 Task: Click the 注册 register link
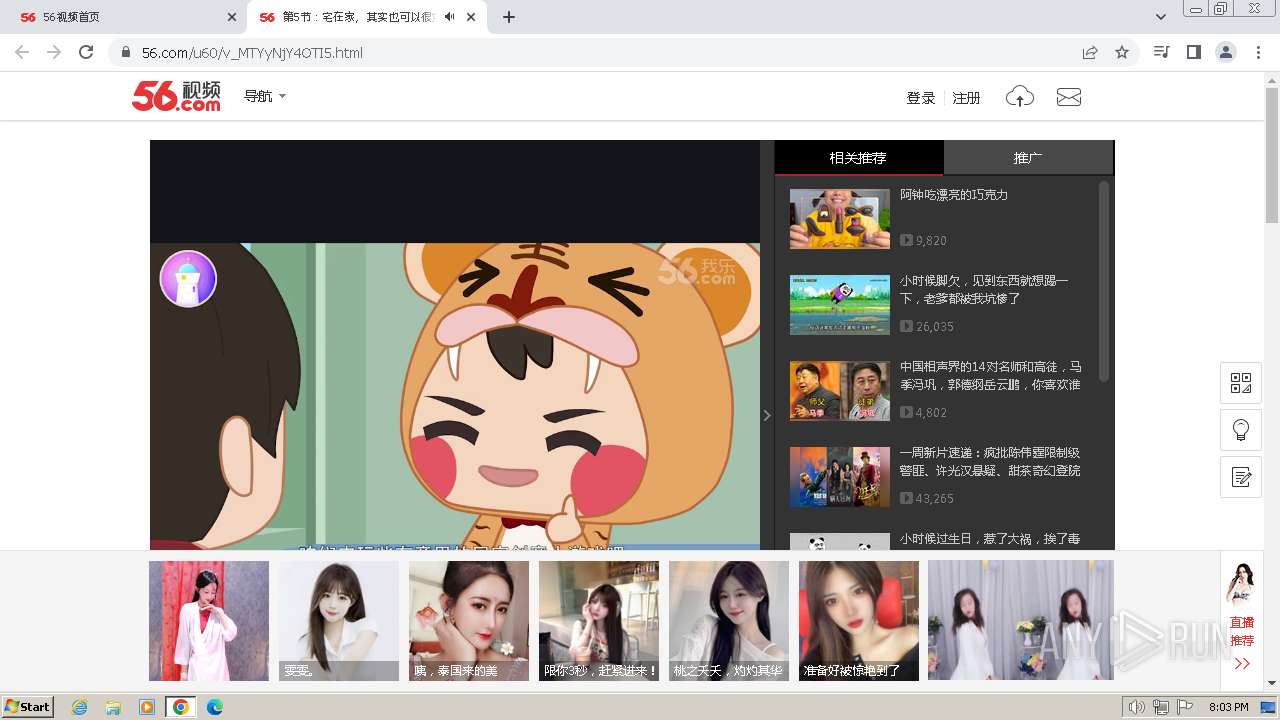pyautogui.click(x=966, y=98)
